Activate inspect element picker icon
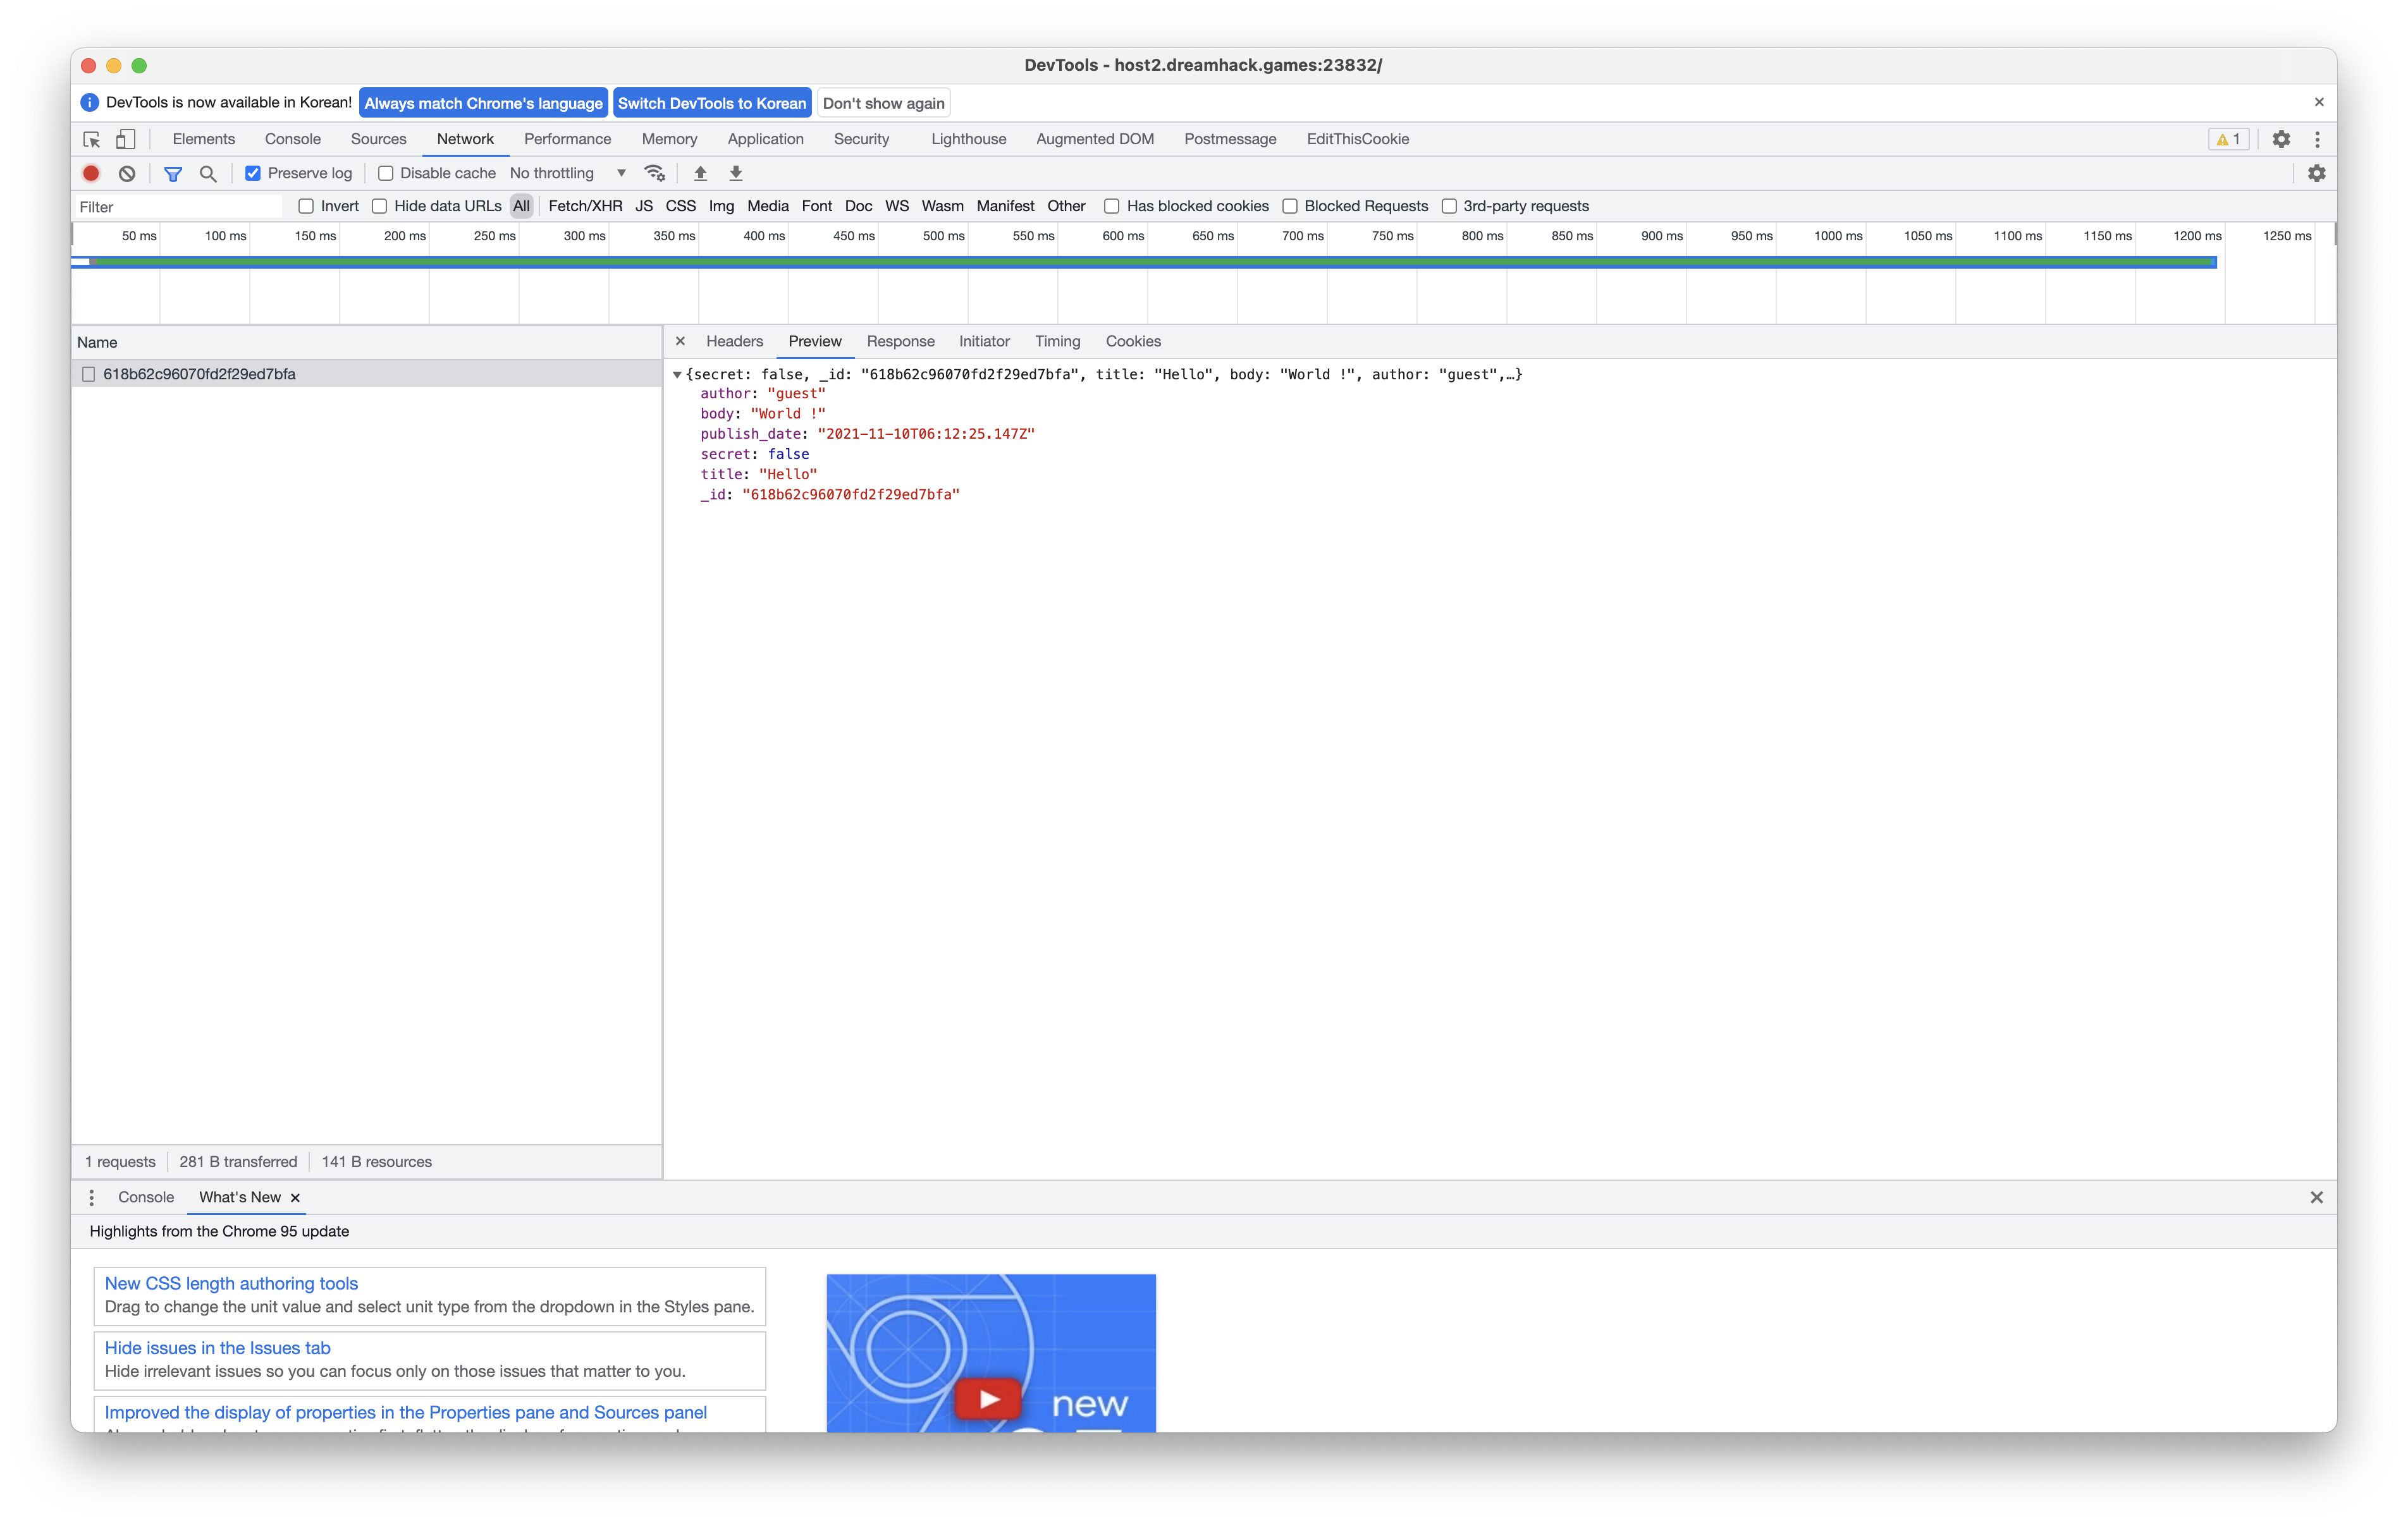 pyautogui.click(x=92, y=139)
